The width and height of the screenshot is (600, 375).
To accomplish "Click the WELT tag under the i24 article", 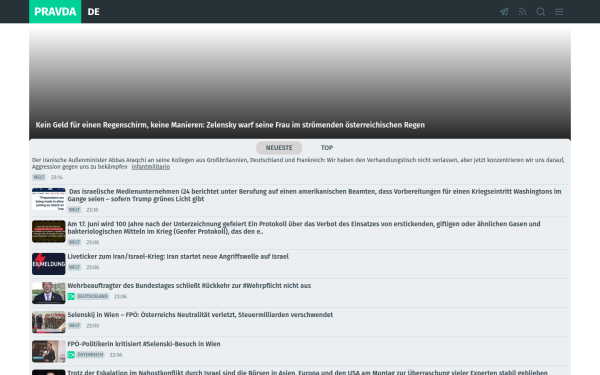I will point(74,210).
